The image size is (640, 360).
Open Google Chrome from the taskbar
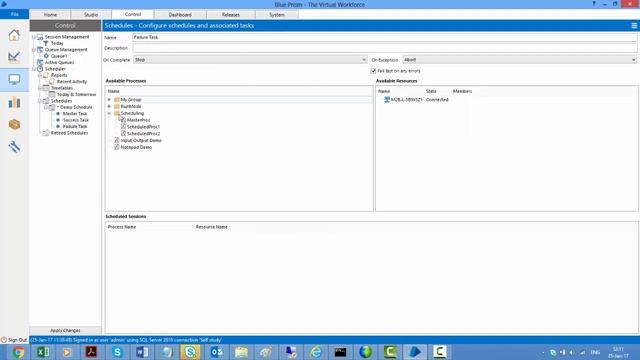point(18,352)
